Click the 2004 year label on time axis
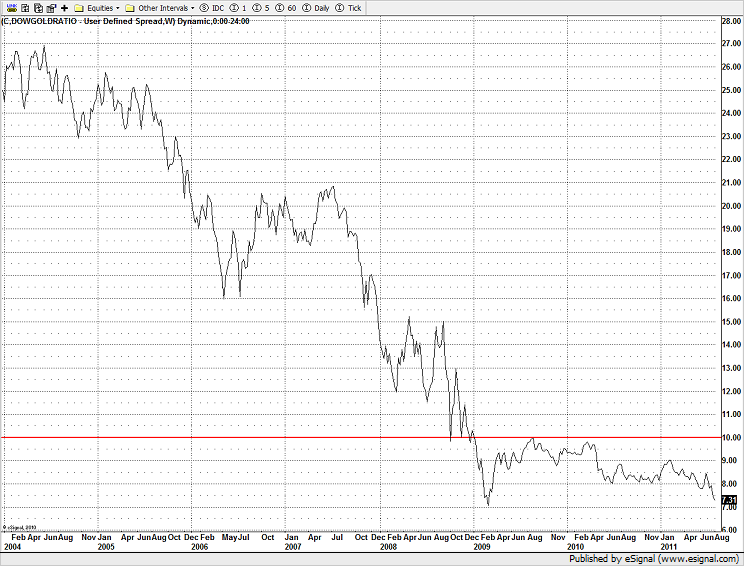The image size is (744, 566). click(x=13, y=547)
